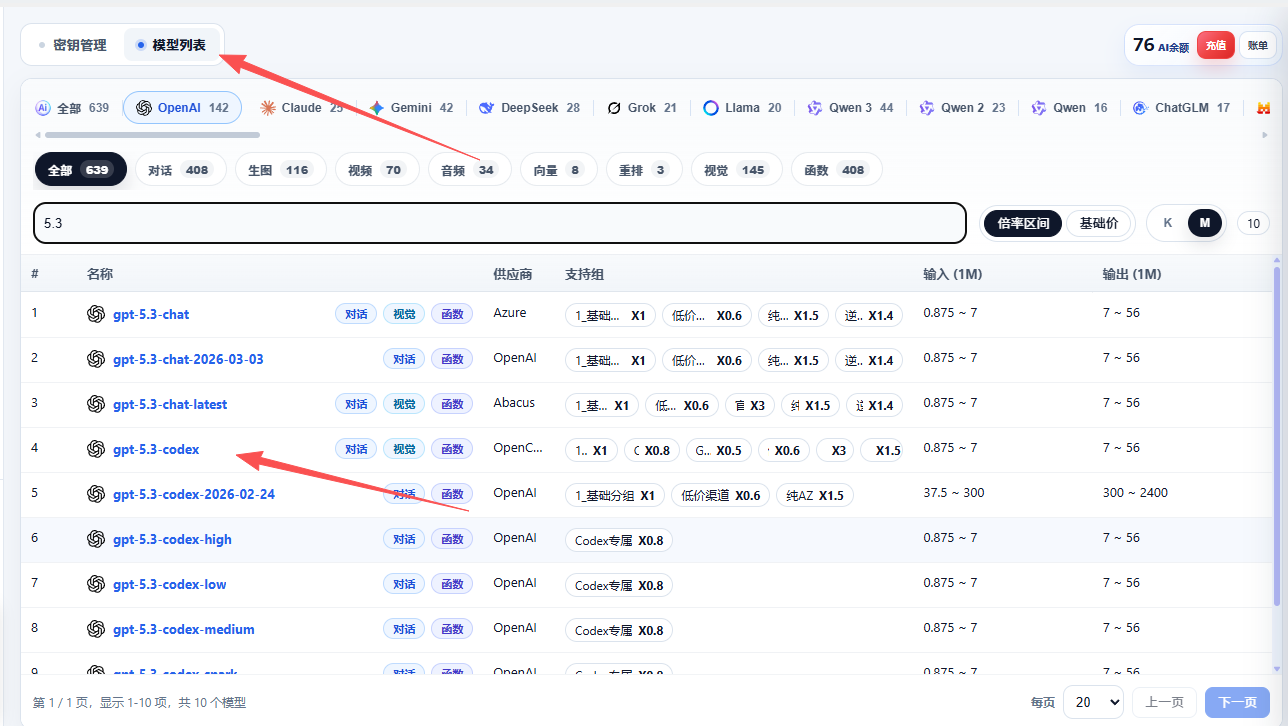1288x726 pixels.
Task: Click the OpenAI logo icon beside gpt-5.3-chat
Action: (x=96, y=314)
